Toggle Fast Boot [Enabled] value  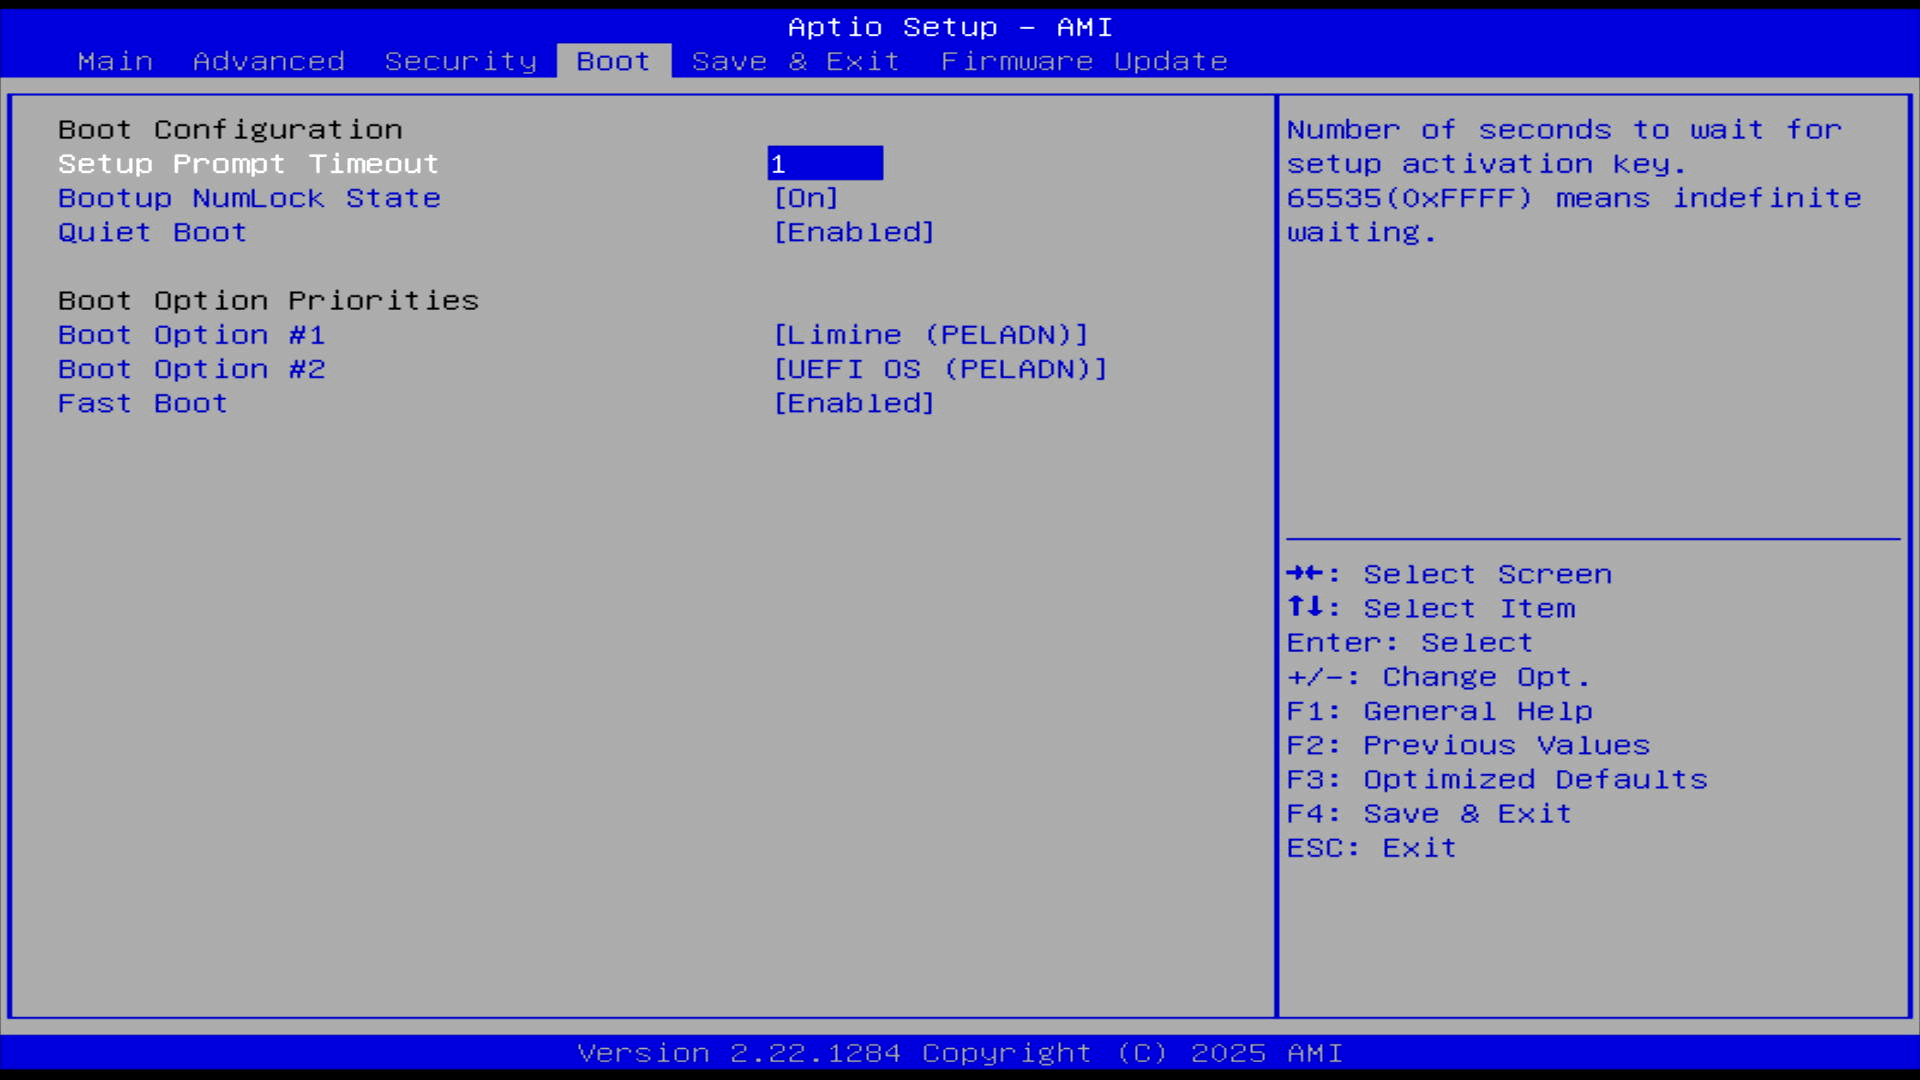point(854,403)
